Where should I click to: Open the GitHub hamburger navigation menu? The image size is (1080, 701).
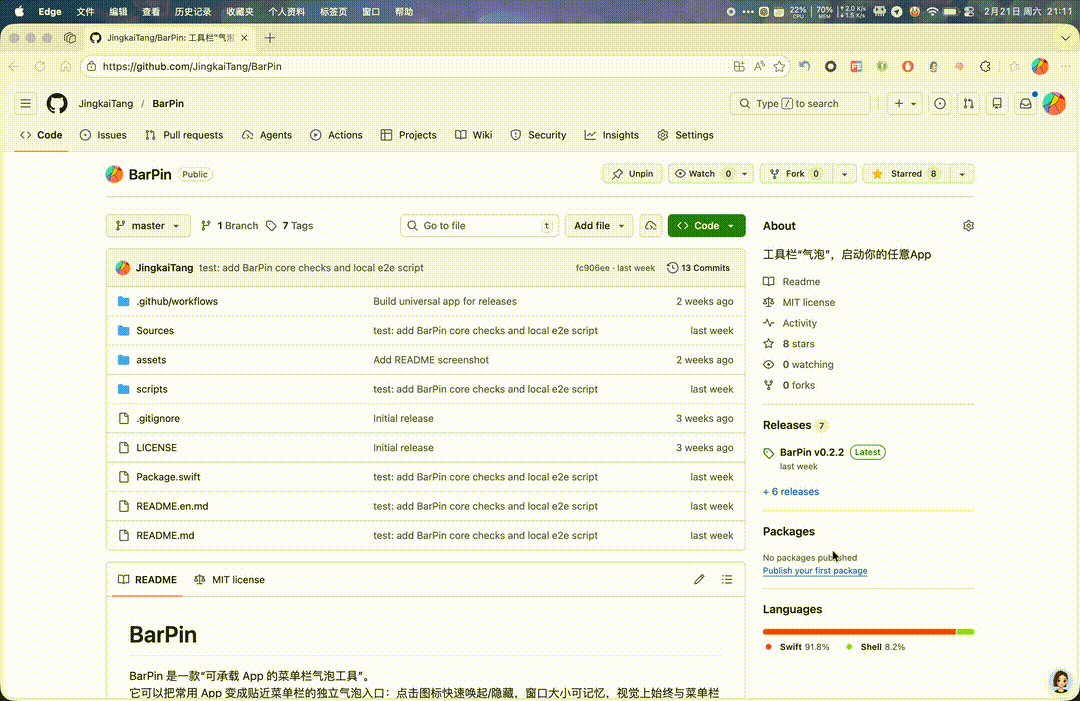(x=25, y=104)
